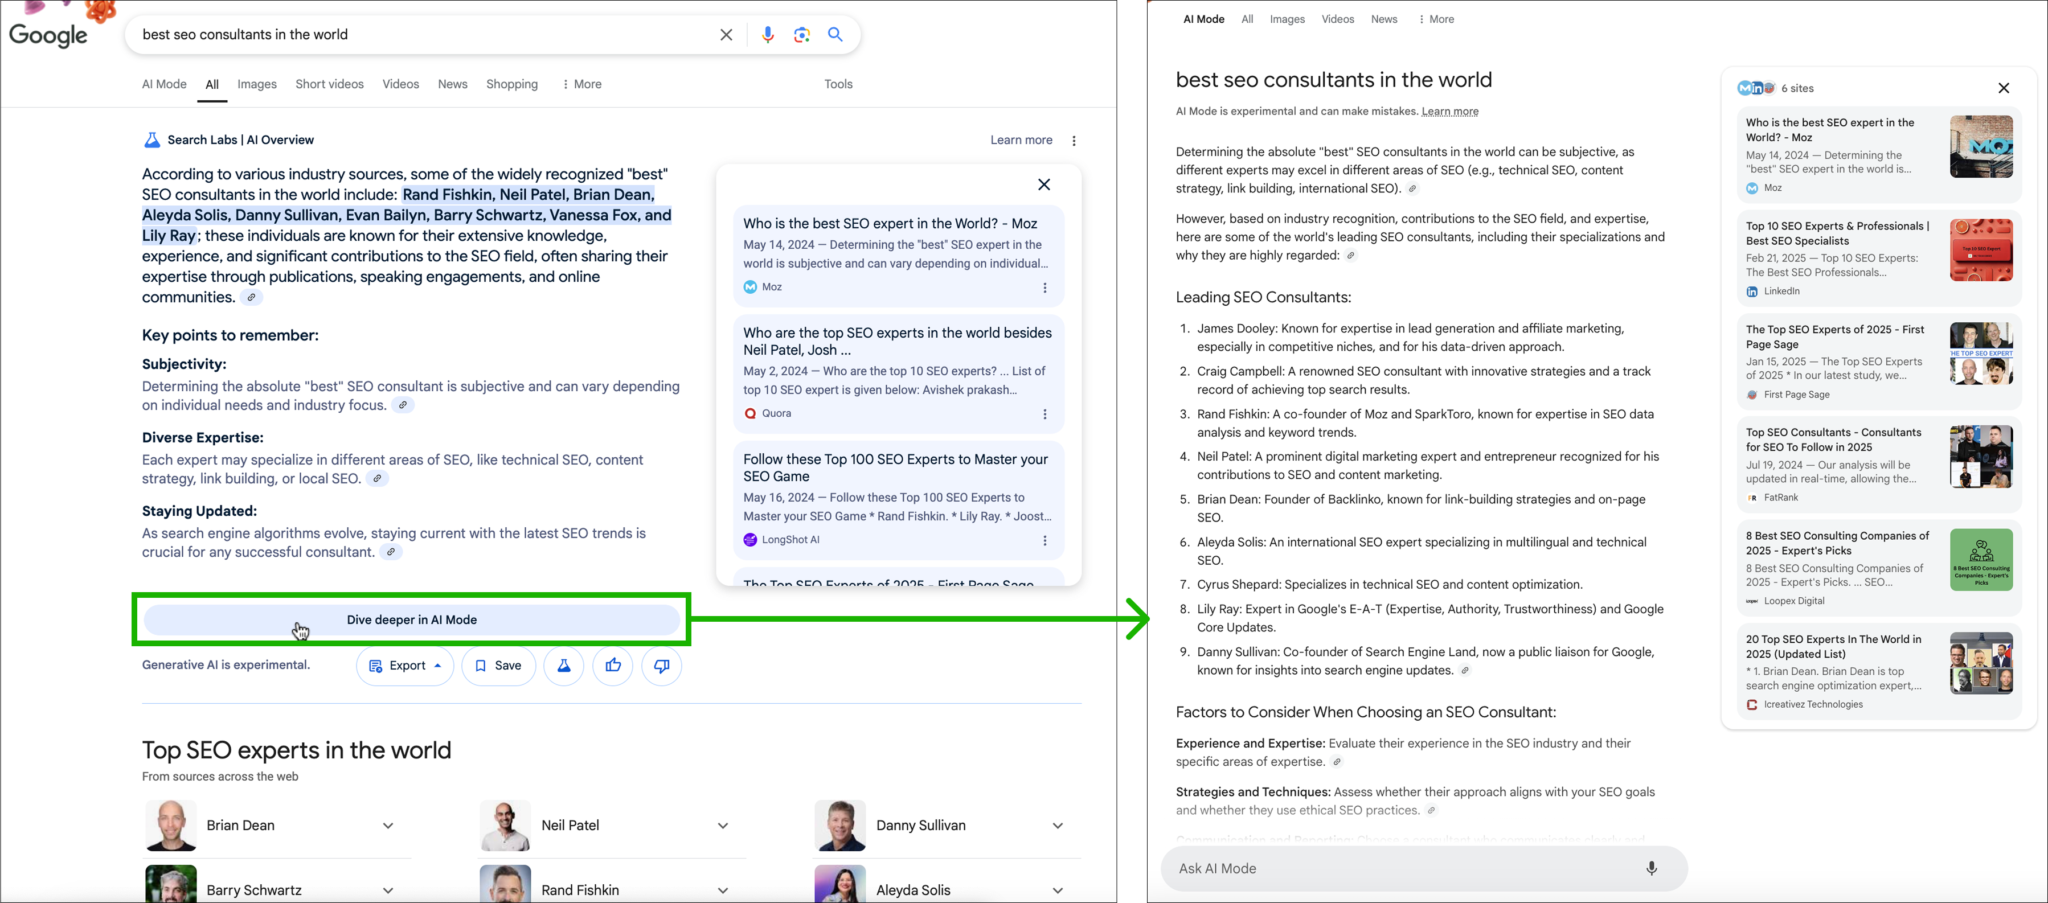Save the AI Overview
Screen dimensions: 2048x903
(498, 666)
